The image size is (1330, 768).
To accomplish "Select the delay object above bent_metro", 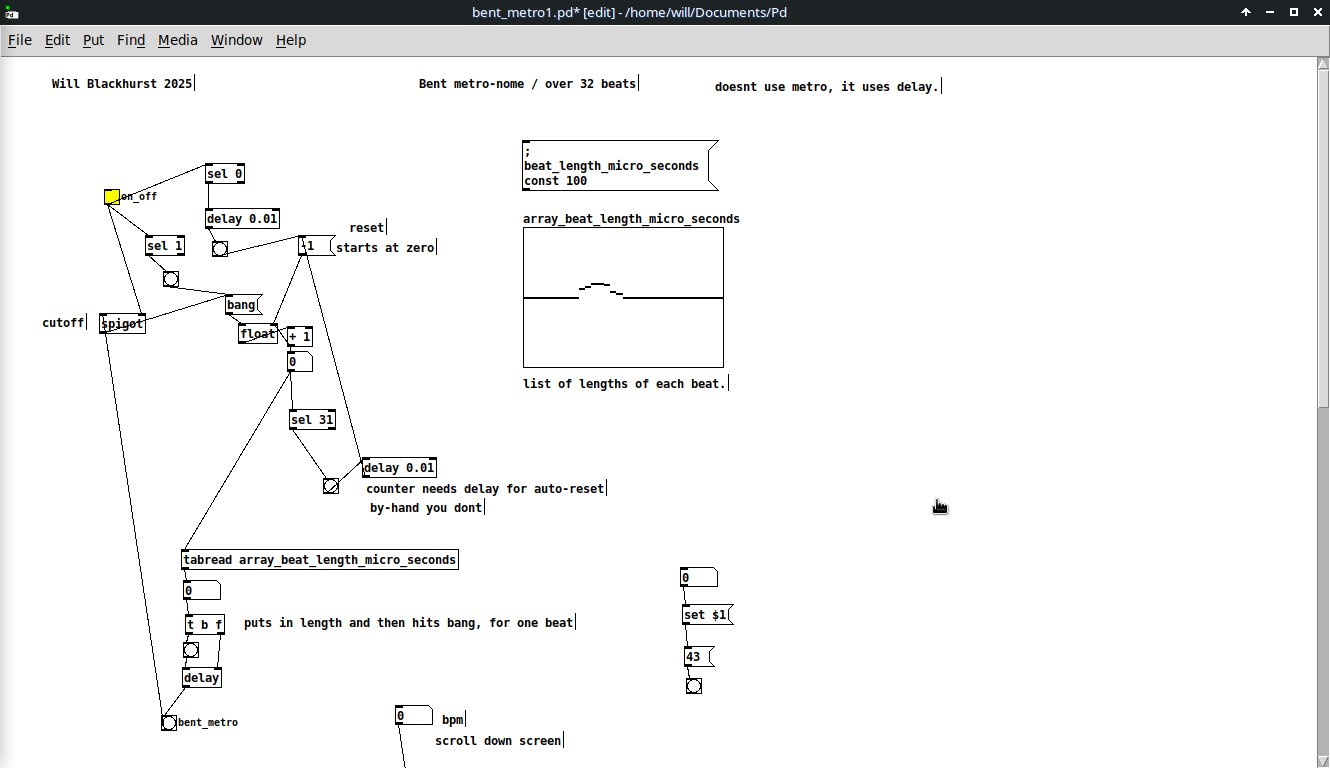I will coord(202,678).
